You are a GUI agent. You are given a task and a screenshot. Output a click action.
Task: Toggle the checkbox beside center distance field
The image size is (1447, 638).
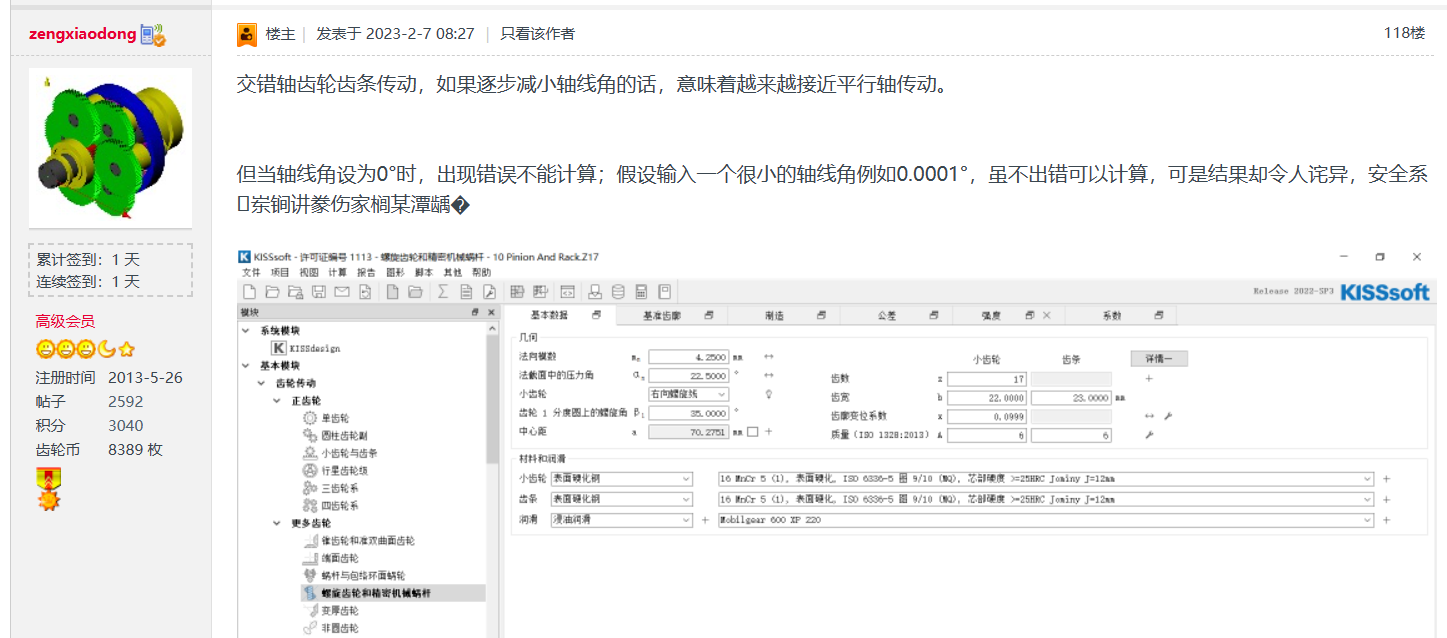tap(753, 432)
